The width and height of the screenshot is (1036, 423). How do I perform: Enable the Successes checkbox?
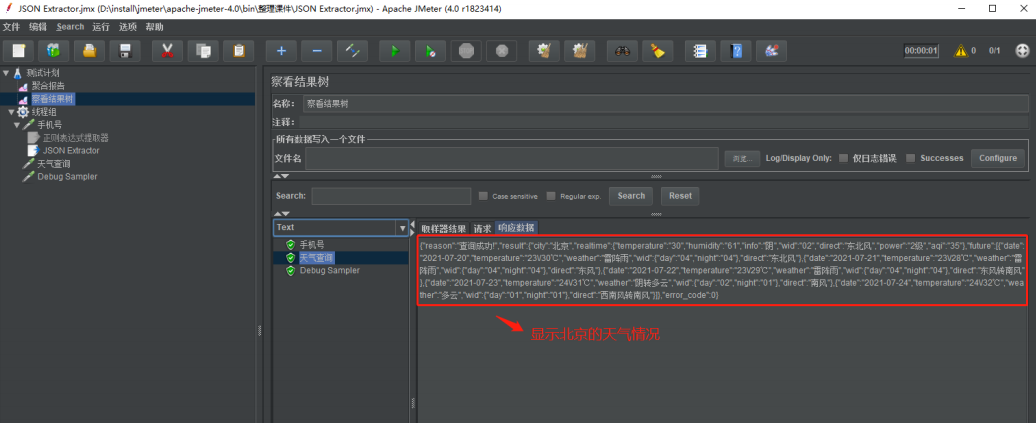click(910, 158)
